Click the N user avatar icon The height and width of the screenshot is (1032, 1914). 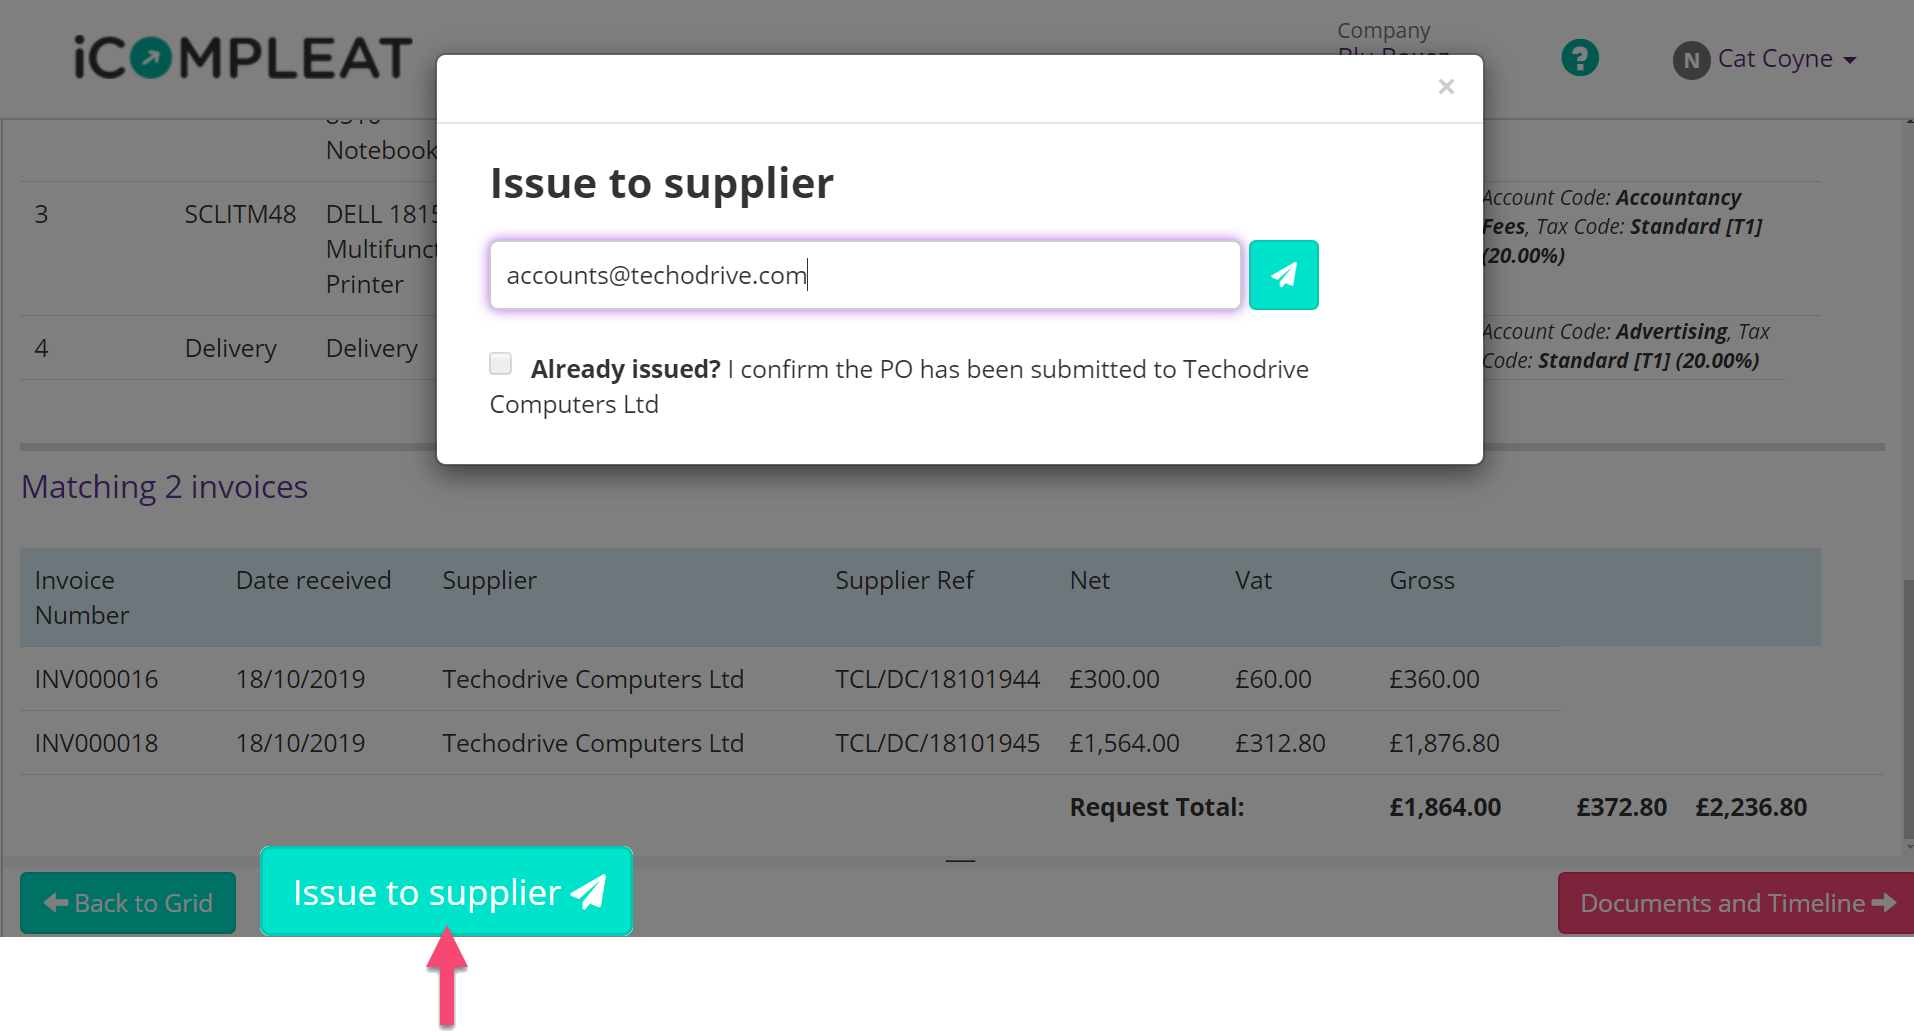(x=1691, y=60)
